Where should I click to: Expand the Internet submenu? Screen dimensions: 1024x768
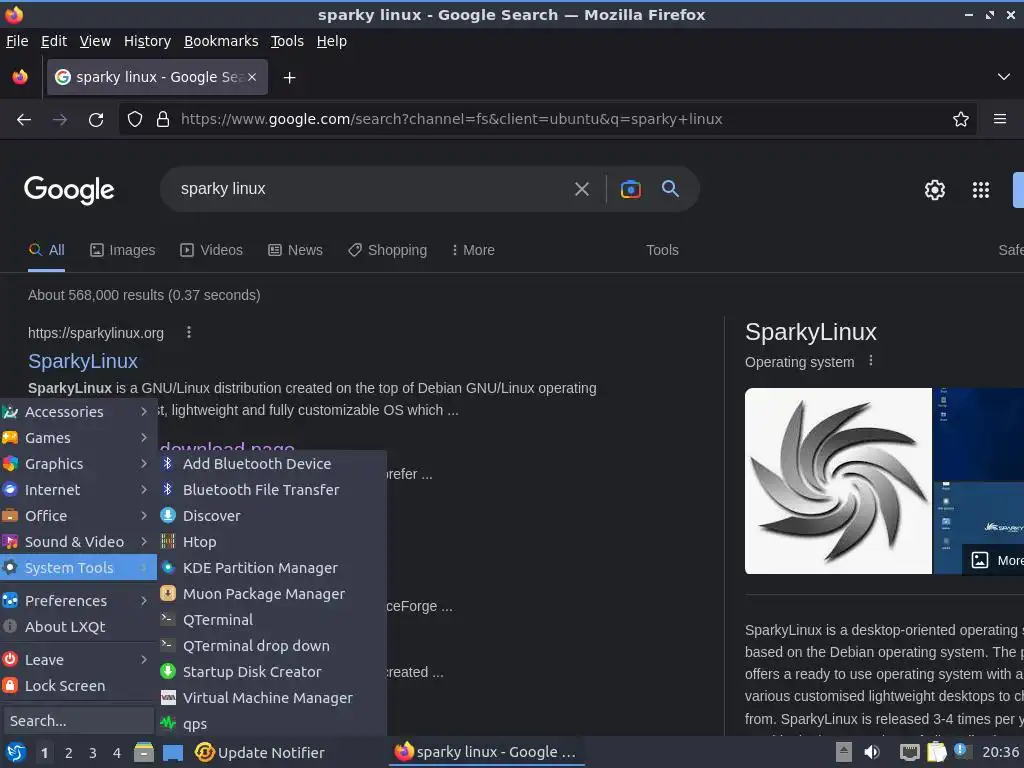point(78,490)
